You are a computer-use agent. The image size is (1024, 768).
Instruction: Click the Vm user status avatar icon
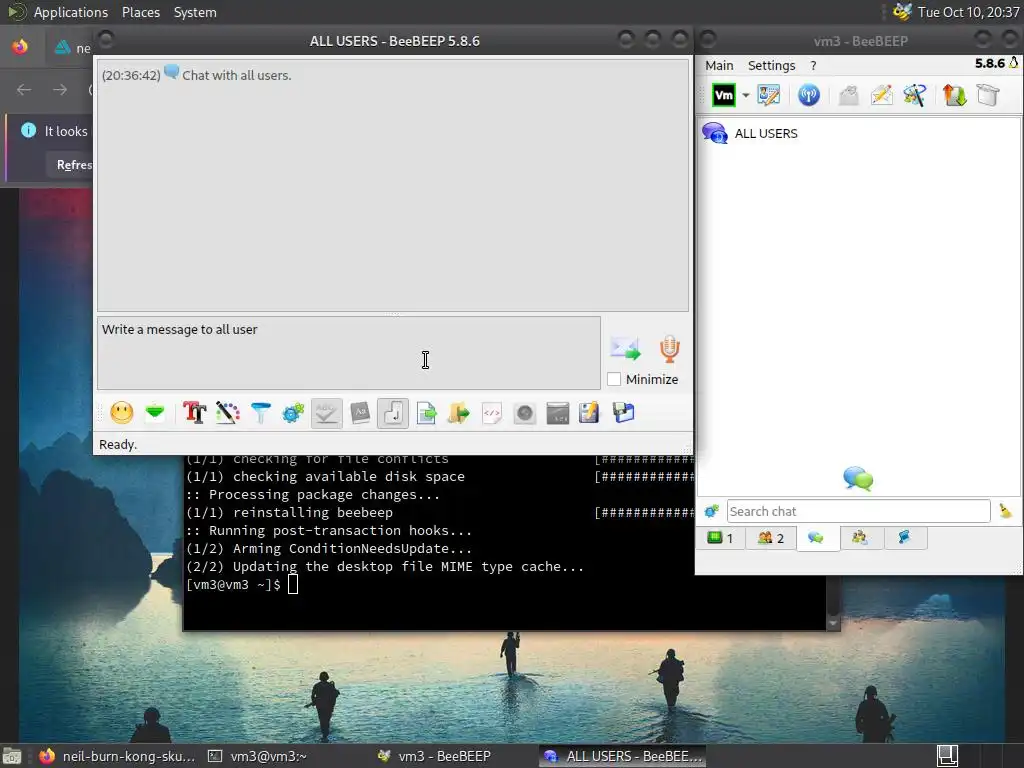[x=724, y=95]
